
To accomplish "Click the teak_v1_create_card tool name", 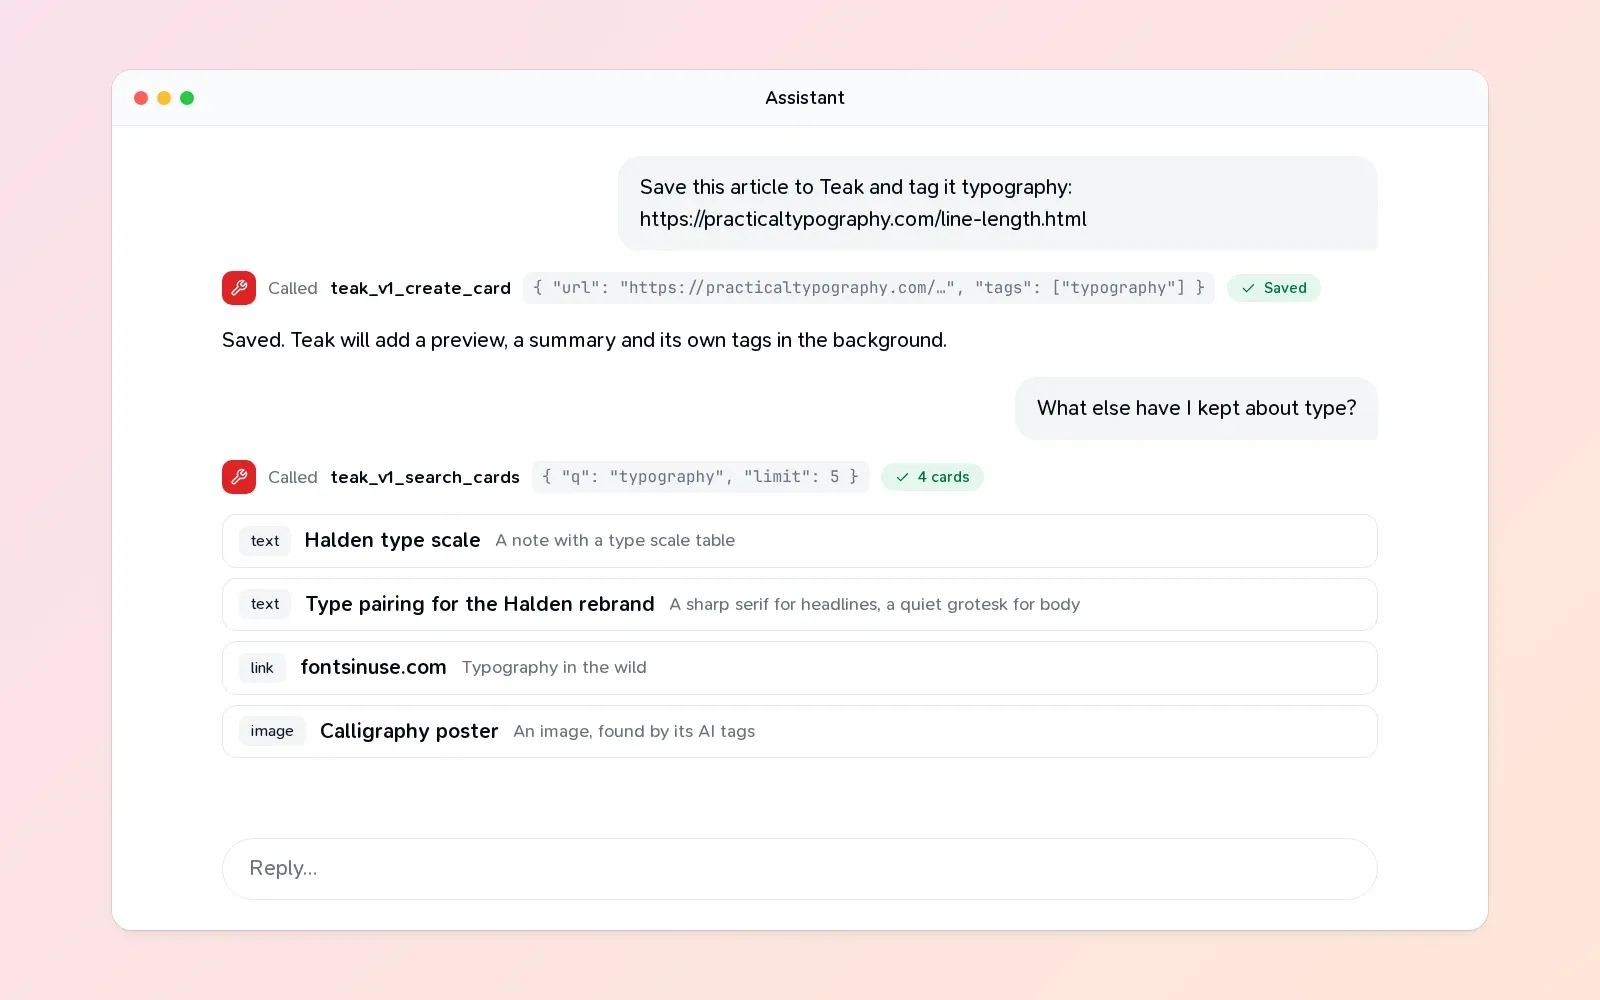I will tap(421, 288).
